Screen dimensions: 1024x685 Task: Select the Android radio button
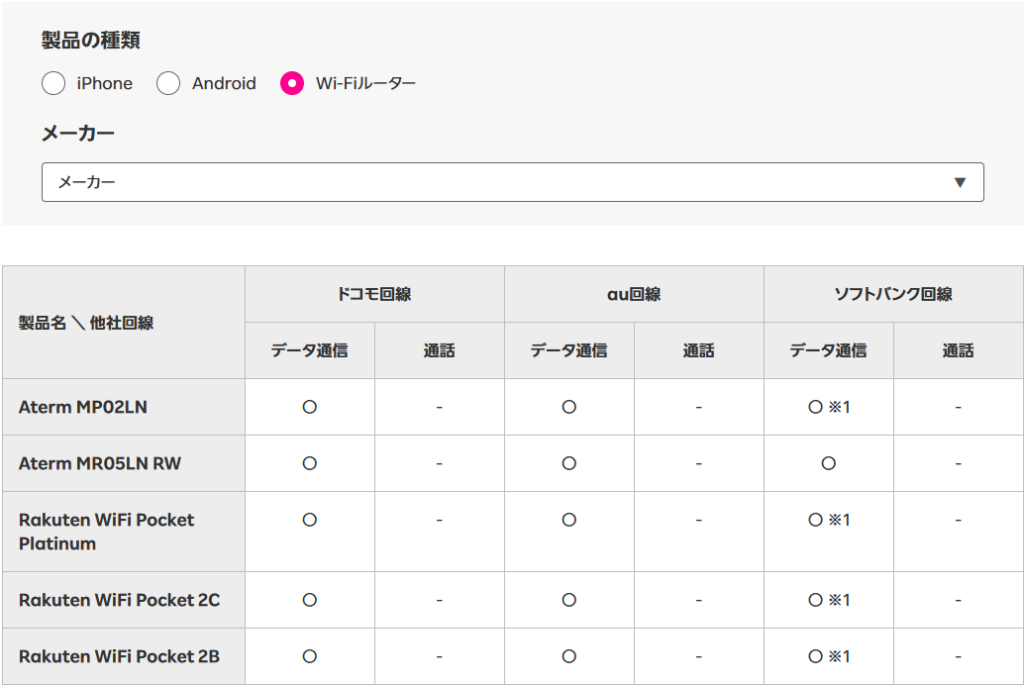point(168,84)
